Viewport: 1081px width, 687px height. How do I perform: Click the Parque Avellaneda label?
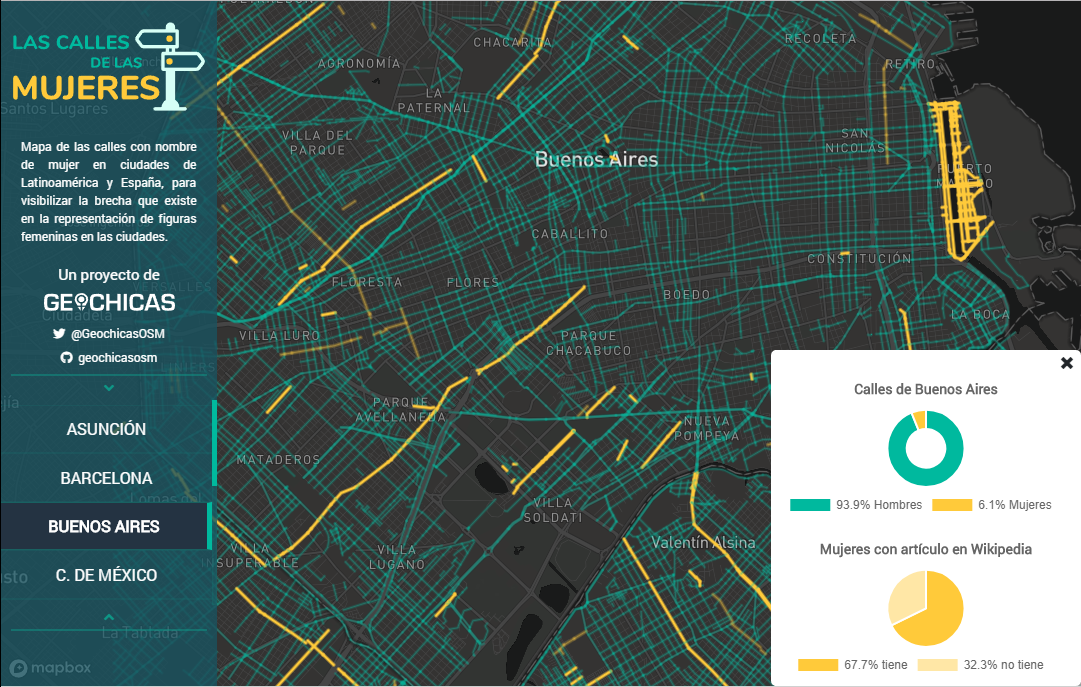401,410
